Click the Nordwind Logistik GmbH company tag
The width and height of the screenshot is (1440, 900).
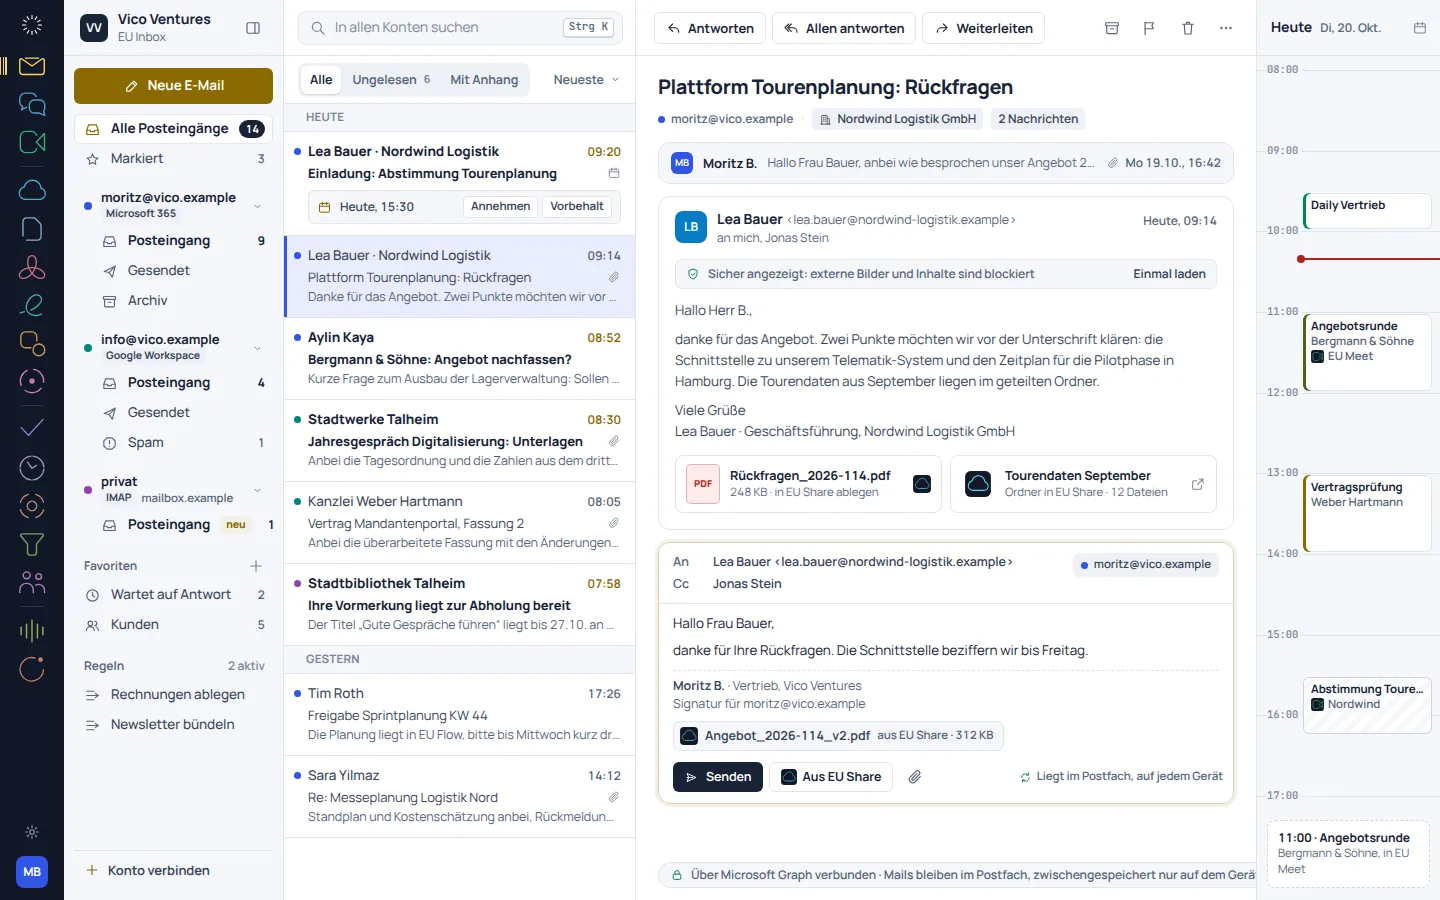click(x=898, y=119)
